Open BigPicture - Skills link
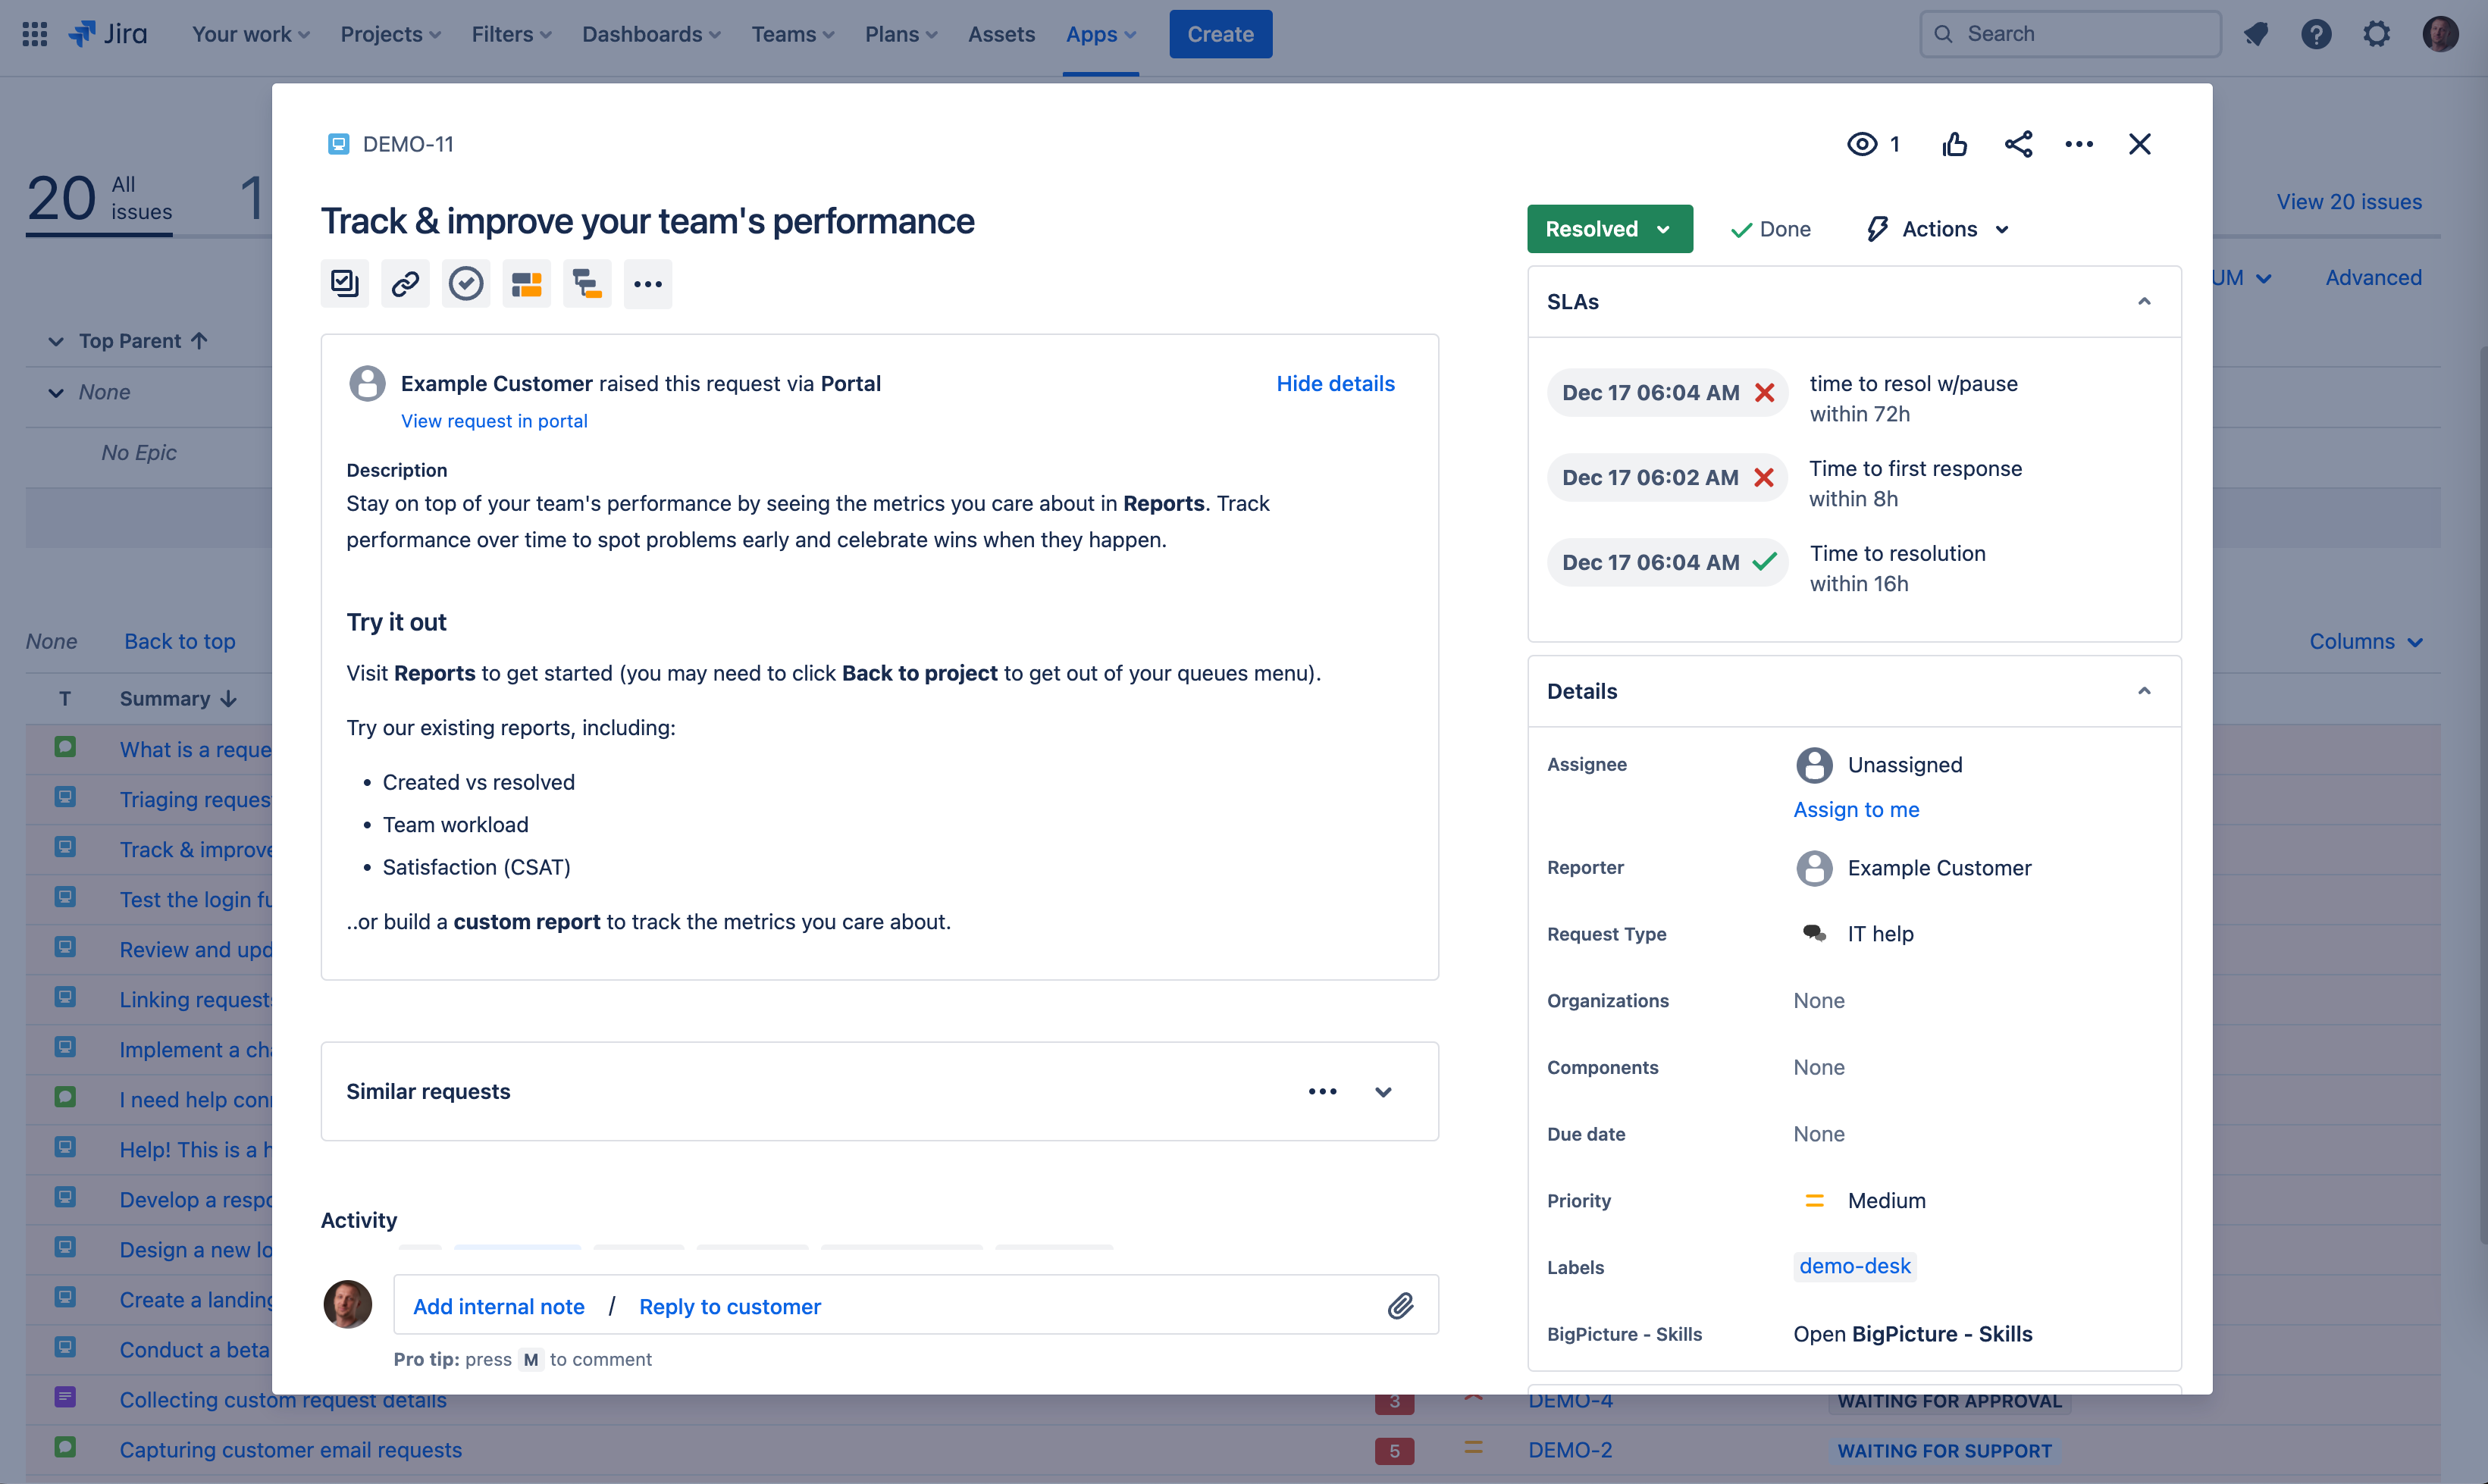This screenshot has width=2488, height=1484. click(x=1912, y=1334)
